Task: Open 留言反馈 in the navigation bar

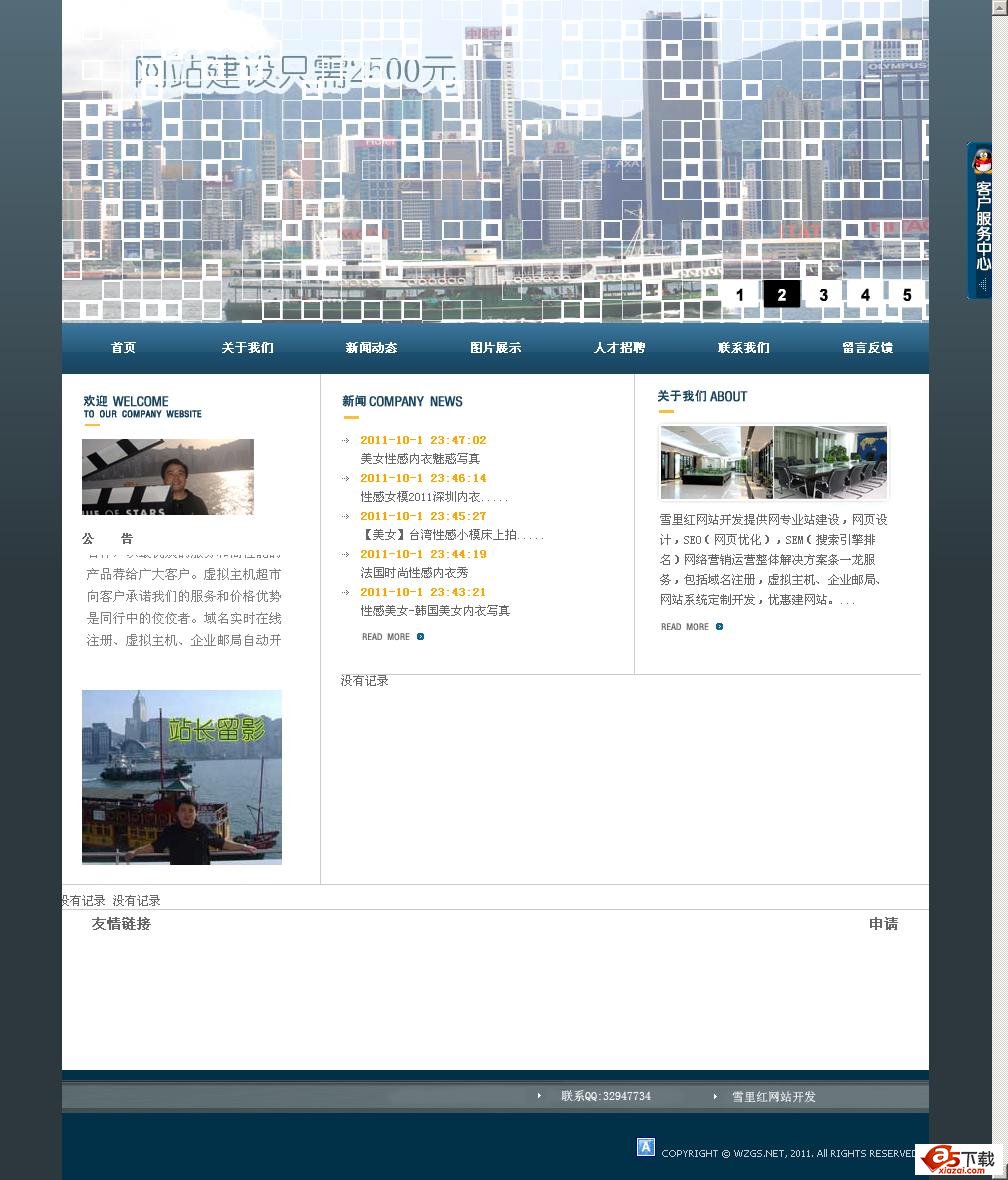Action: [x=867, y=348]
